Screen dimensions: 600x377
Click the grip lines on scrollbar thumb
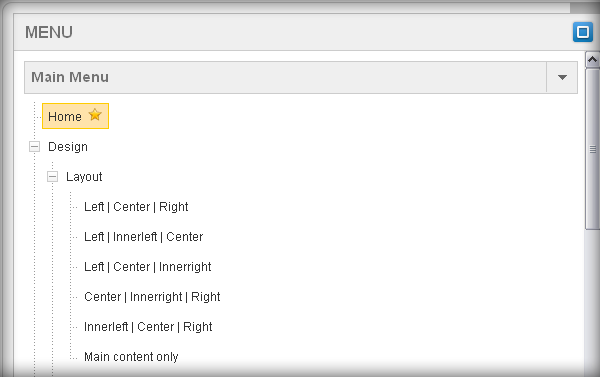click(593, 149)
